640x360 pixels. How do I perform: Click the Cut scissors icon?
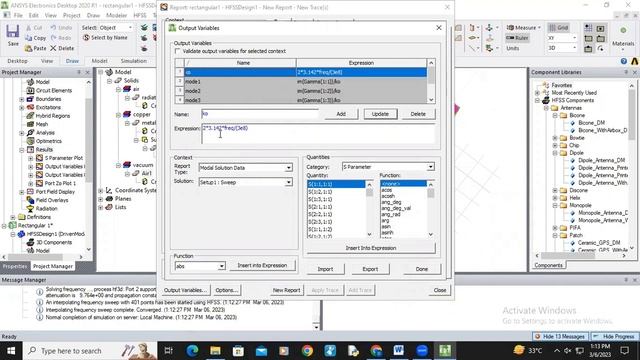coord(29,28)
